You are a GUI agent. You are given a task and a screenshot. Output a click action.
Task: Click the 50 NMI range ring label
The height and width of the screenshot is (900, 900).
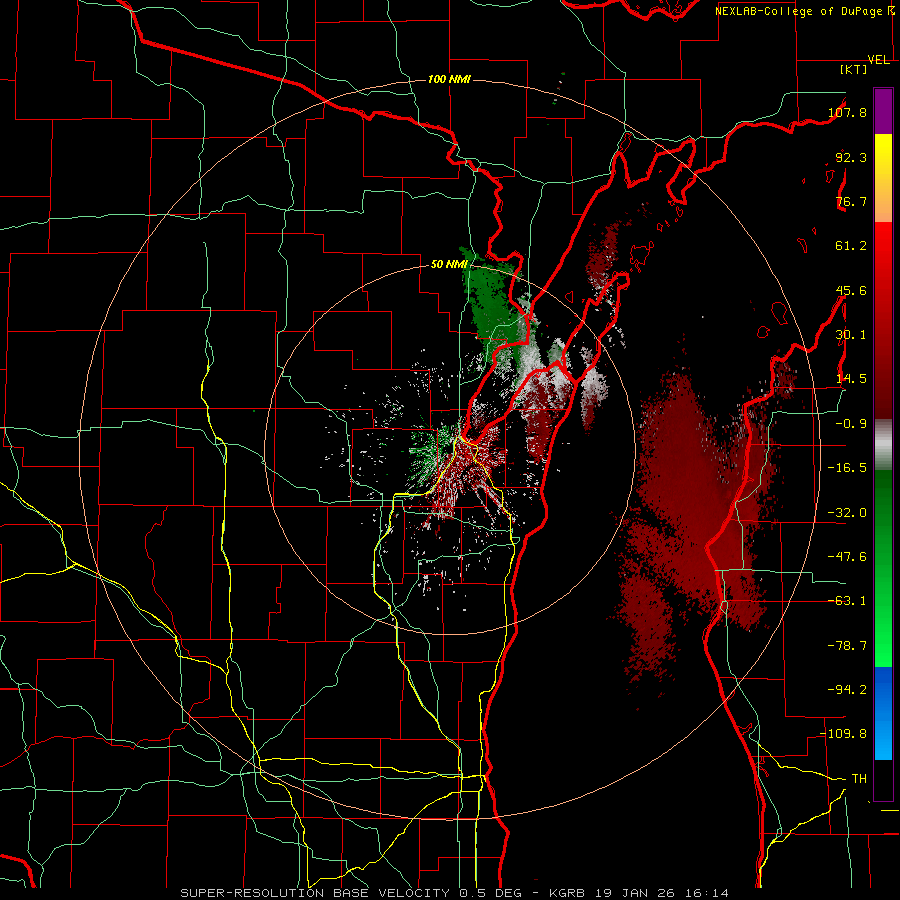click(449, 264)
